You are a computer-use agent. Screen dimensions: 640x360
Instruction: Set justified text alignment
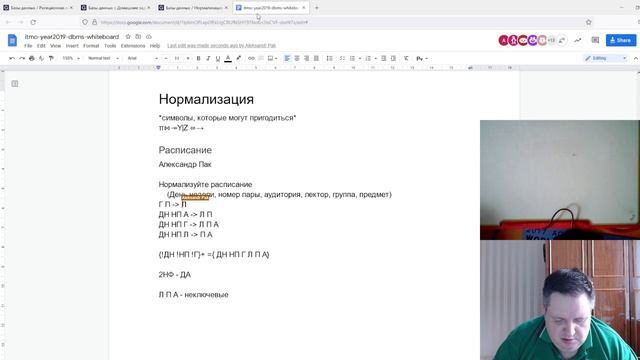[316, 58]
